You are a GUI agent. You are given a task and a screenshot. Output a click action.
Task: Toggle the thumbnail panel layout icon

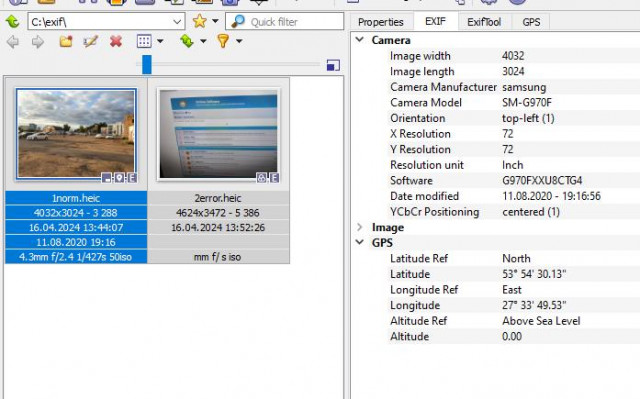pos(333,65)
